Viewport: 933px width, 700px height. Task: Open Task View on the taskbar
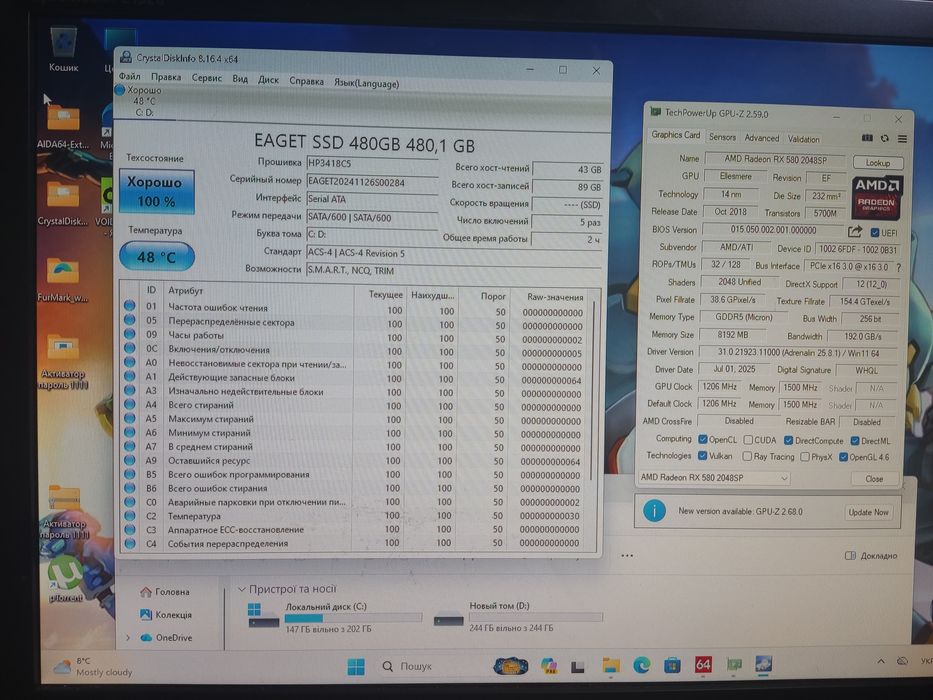click(578, 667)
